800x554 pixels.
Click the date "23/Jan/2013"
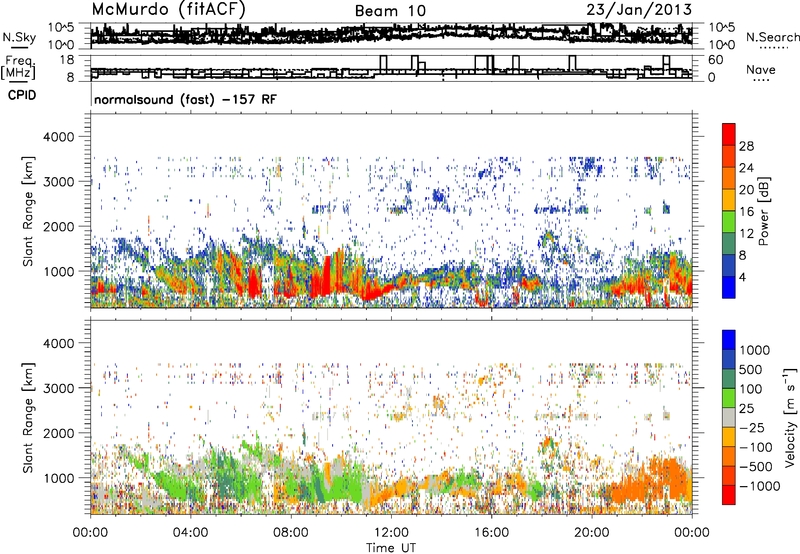[639, 9]
